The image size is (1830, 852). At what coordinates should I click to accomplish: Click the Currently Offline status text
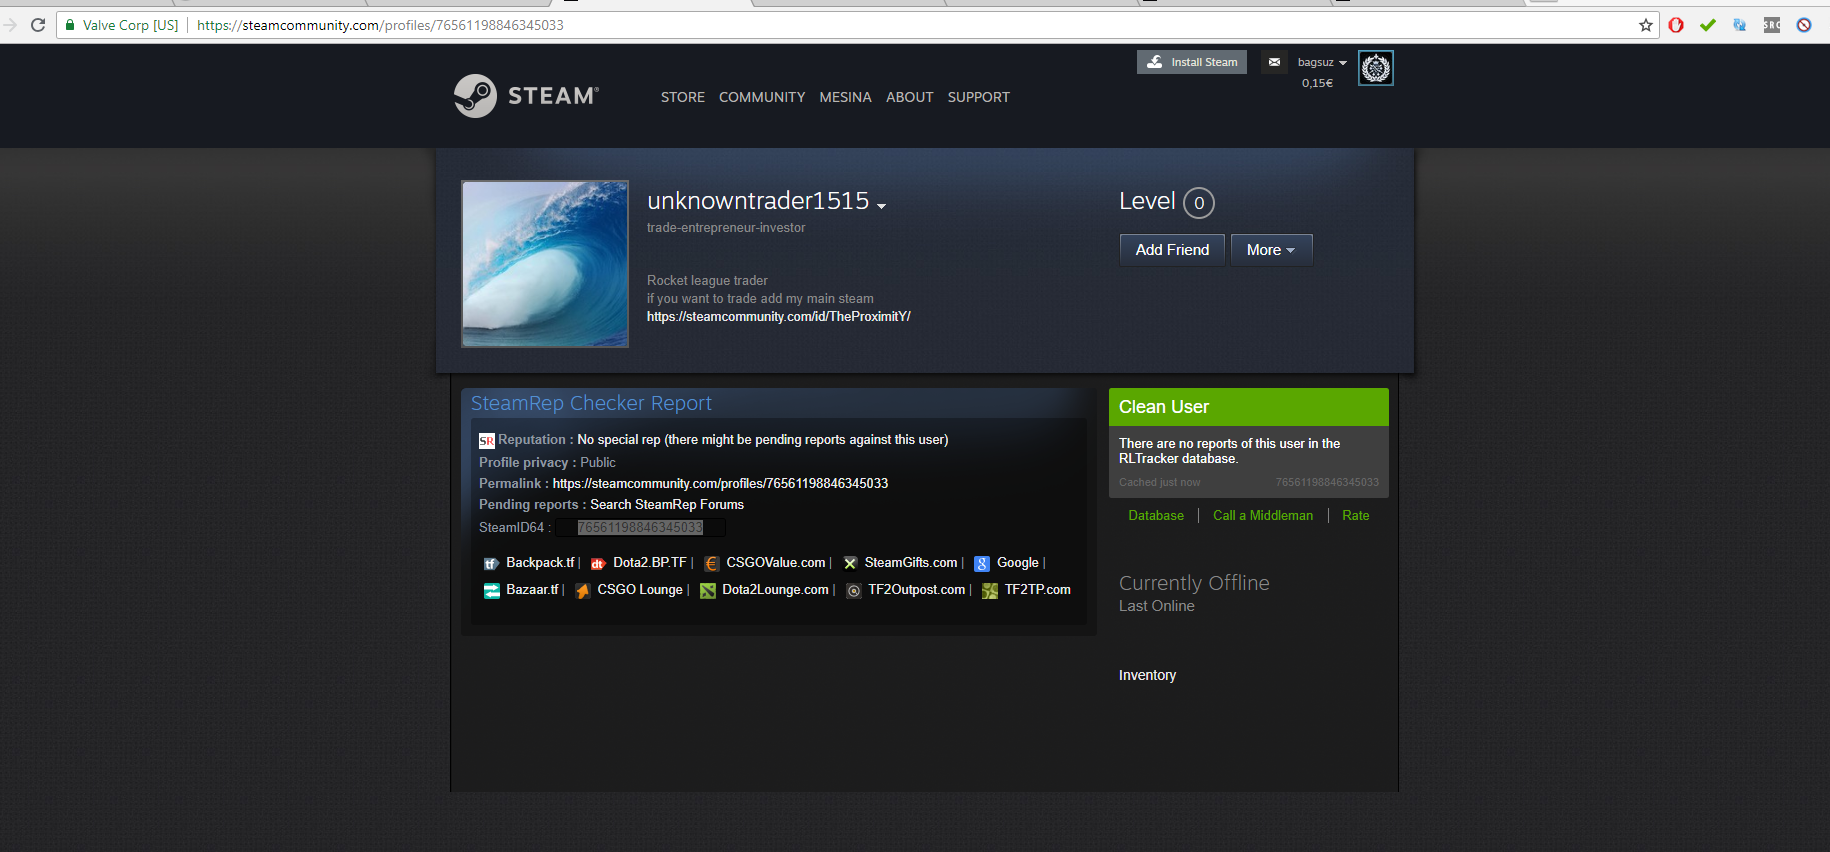pos(1194,583)
